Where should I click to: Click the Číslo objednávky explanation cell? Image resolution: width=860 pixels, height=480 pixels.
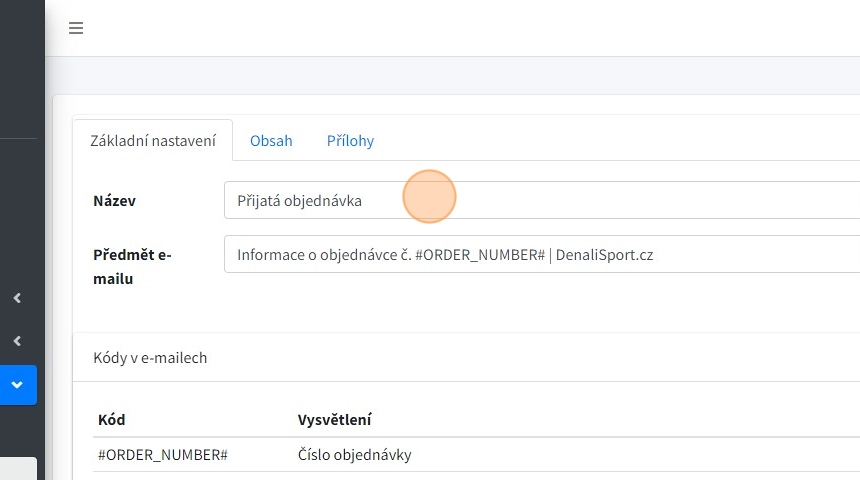(x=354, y=455)
